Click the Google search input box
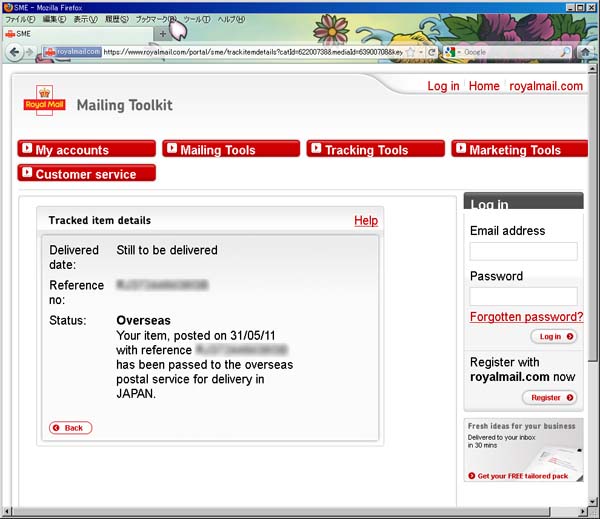This screenshot has width=600, height=519. (x=511, y=52)
